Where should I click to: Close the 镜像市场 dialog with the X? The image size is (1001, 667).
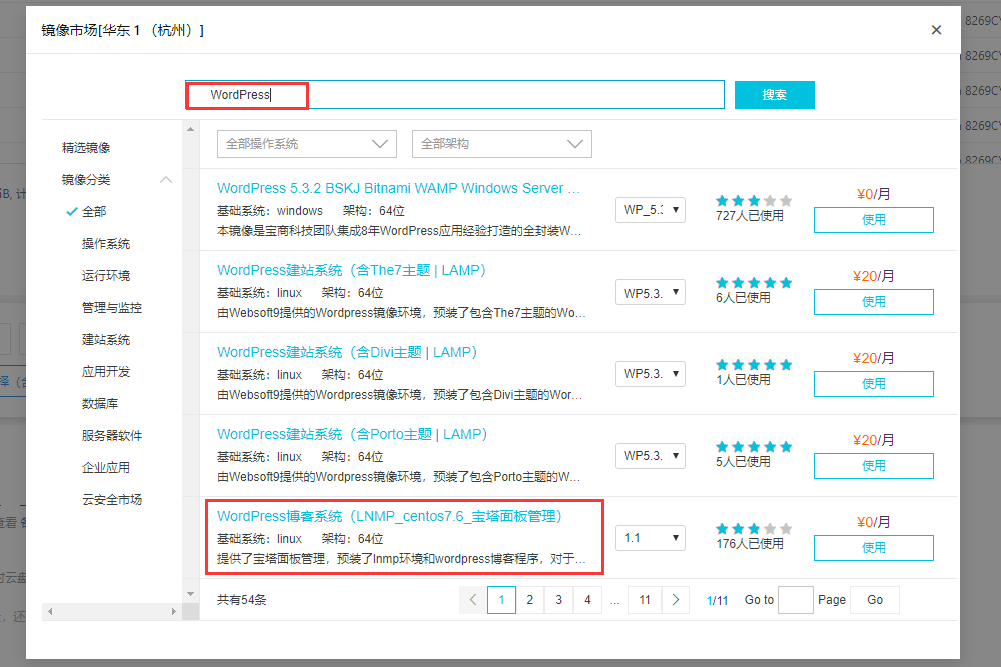point(936,30)
